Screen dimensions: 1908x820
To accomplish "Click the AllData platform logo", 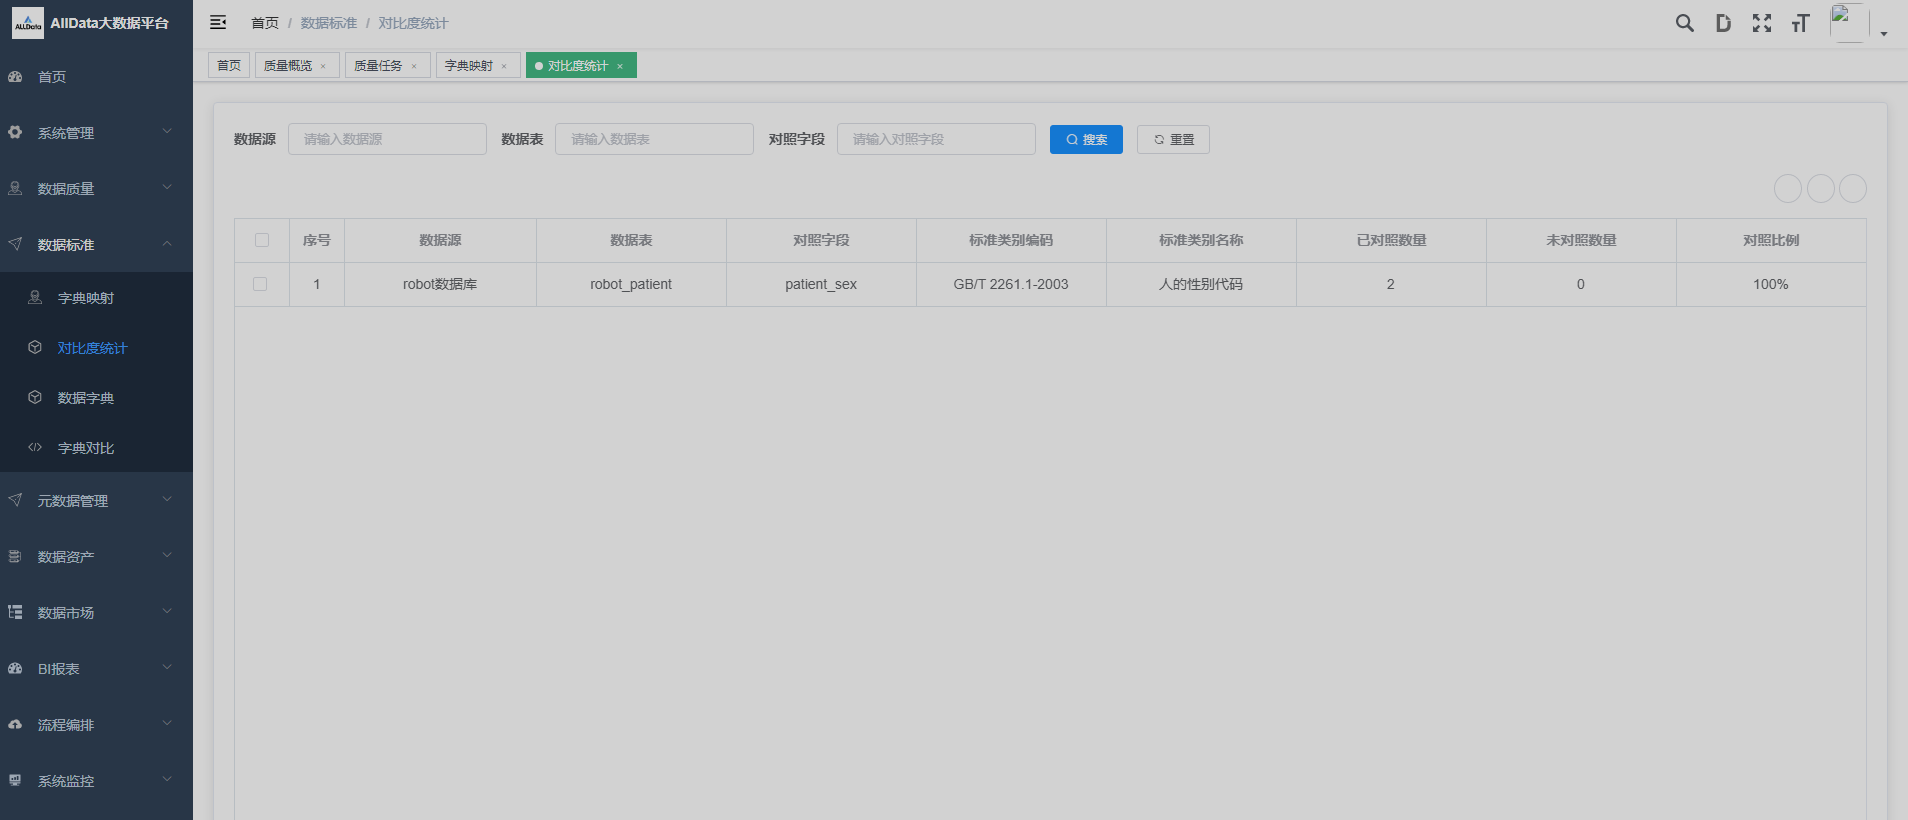I will pos(28,23).
